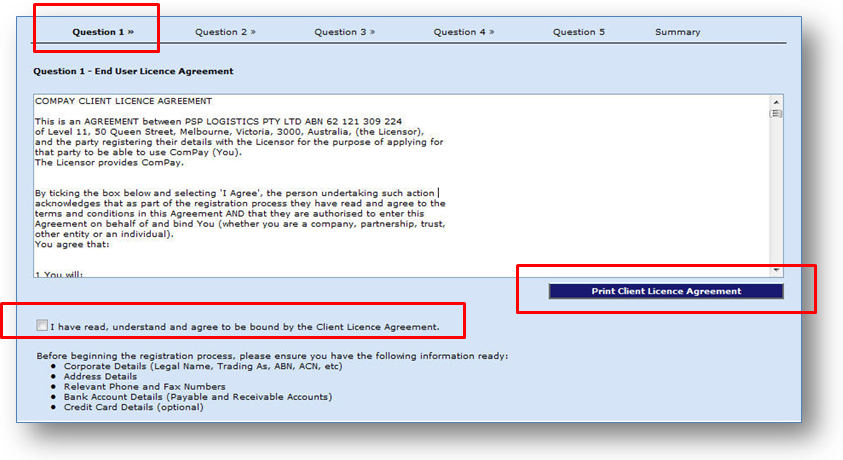Click the 'COMPAY CLIENT LICENCE AGREEMENT' title line
The width and height of the screenshot is (843, 460).
point(124,101)
